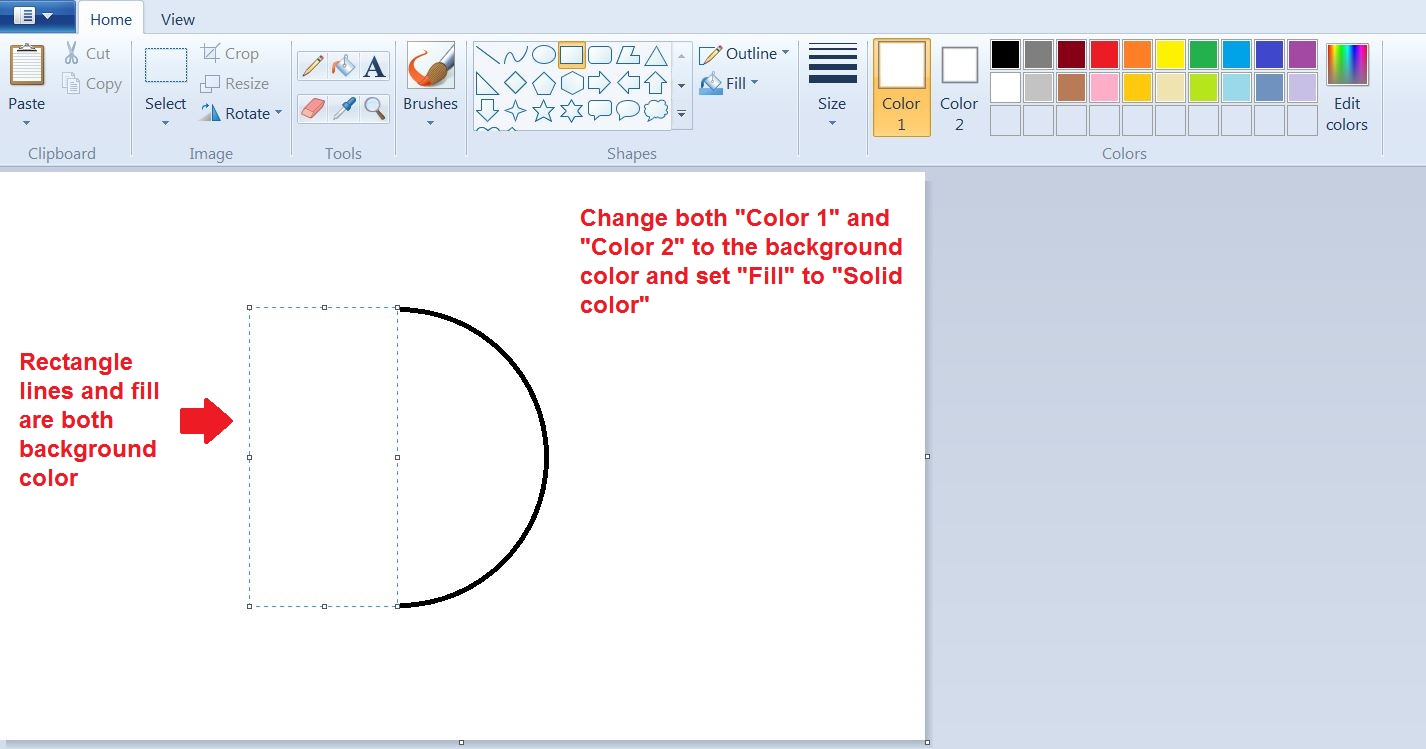
Task: Choose the Five-point star shape
Action: [x=543, y=110]
